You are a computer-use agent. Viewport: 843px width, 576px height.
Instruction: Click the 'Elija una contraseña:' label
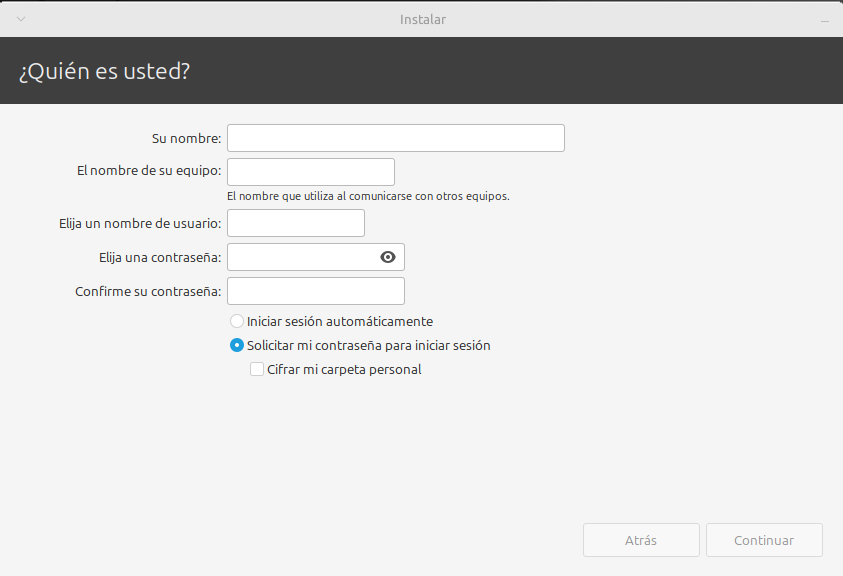click(x=160, y=258)
